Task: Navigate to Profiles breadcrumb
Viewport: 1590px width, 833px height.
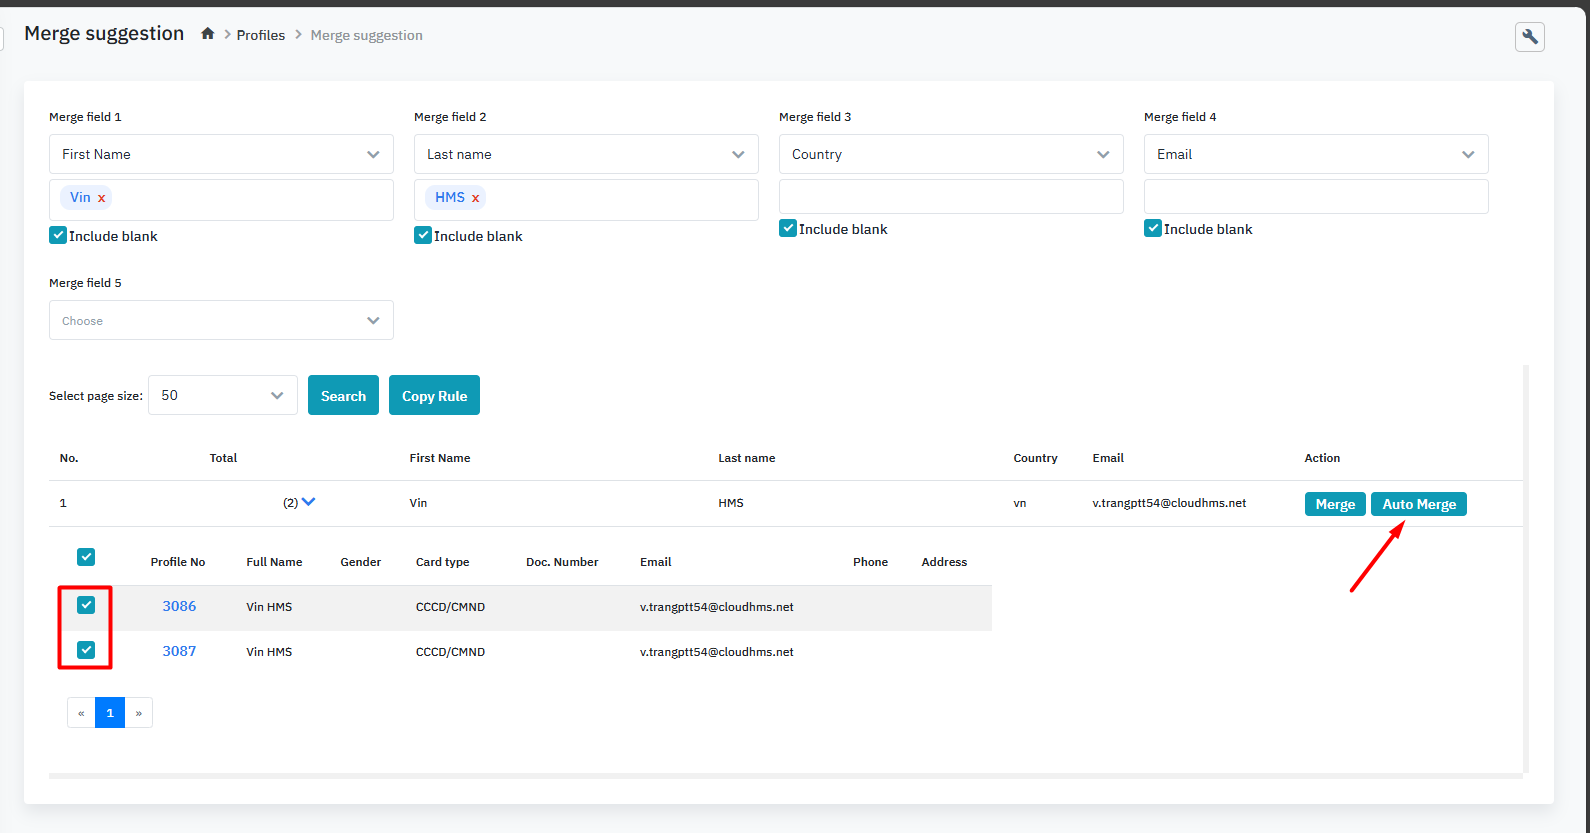Action: tap(261, 35)
